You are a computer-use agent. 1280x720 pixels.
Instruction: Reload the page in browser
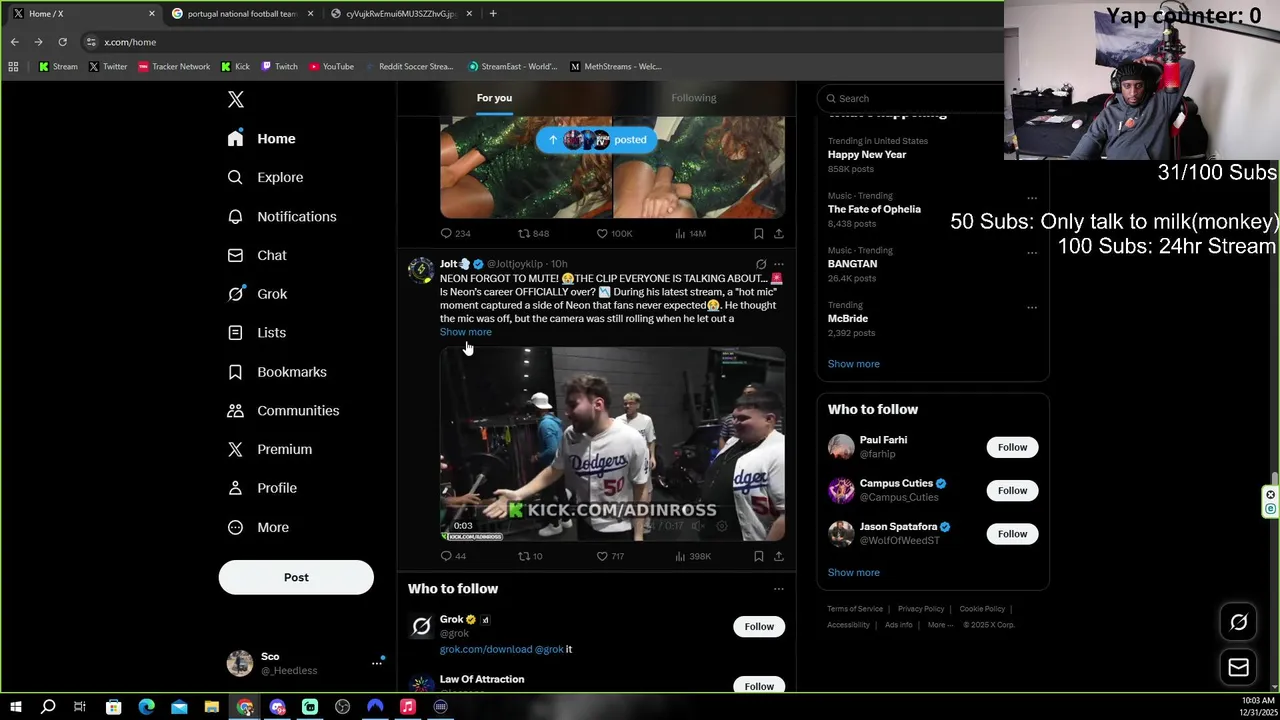[x=62, y=42]
